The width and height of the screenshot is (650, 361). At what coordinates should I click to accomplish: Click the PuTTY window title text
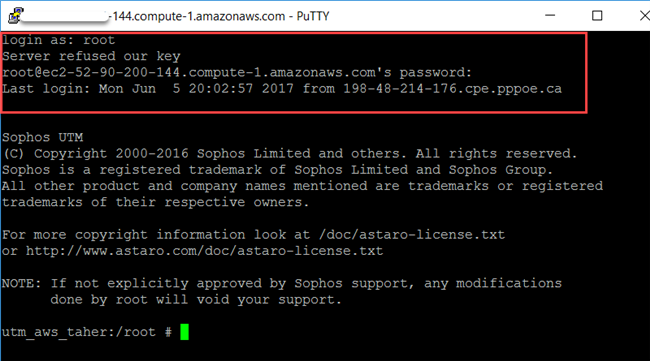(221, 16)
